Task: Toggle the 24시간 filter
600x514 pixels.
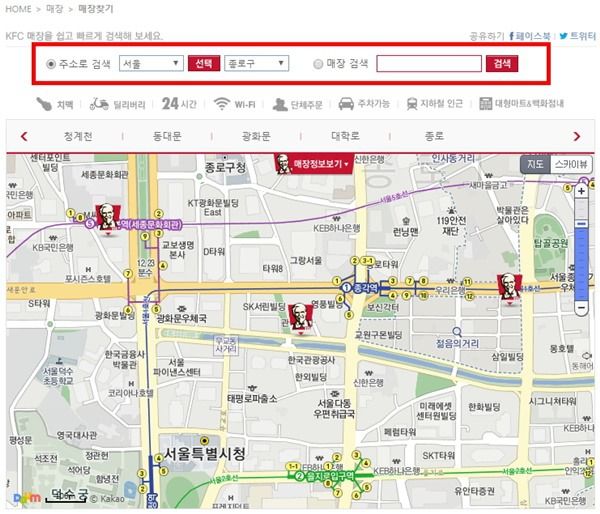Action: [179, 104]
